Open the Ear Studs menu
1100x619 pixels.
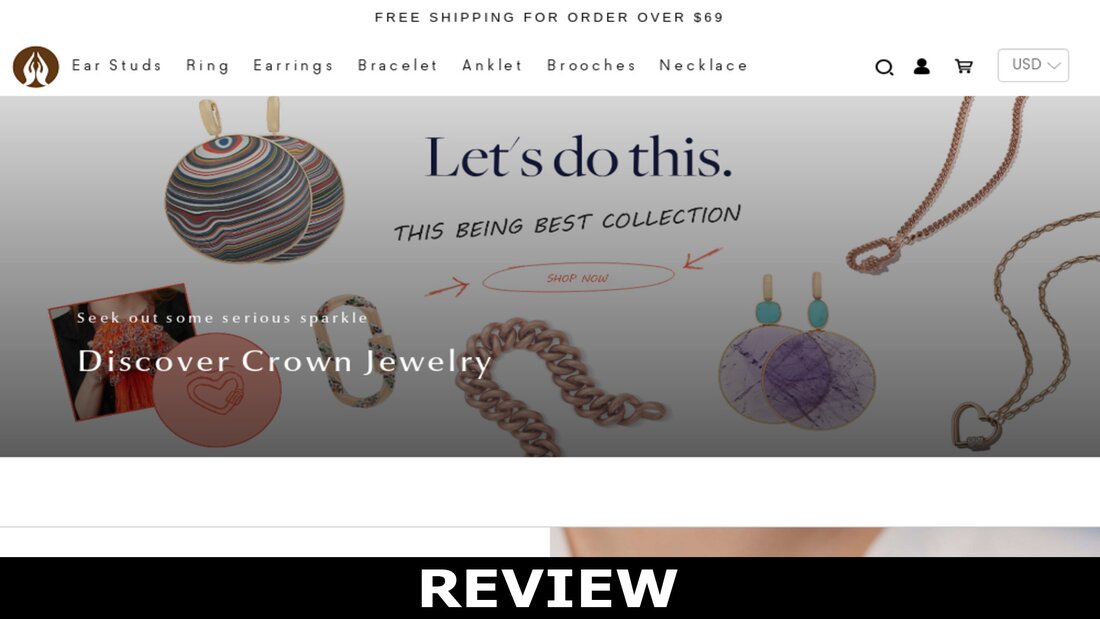[117, 65]
